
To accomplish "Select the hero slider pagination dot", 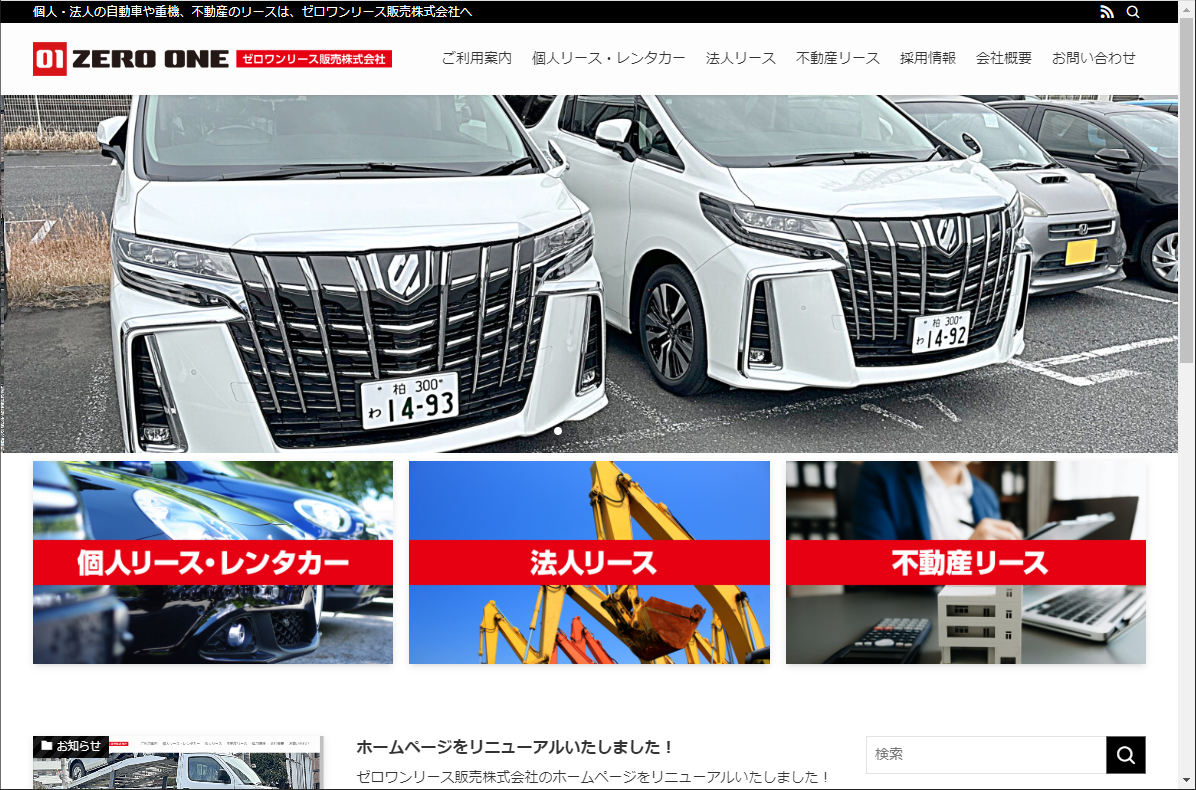I will click(x=558, y=431).
